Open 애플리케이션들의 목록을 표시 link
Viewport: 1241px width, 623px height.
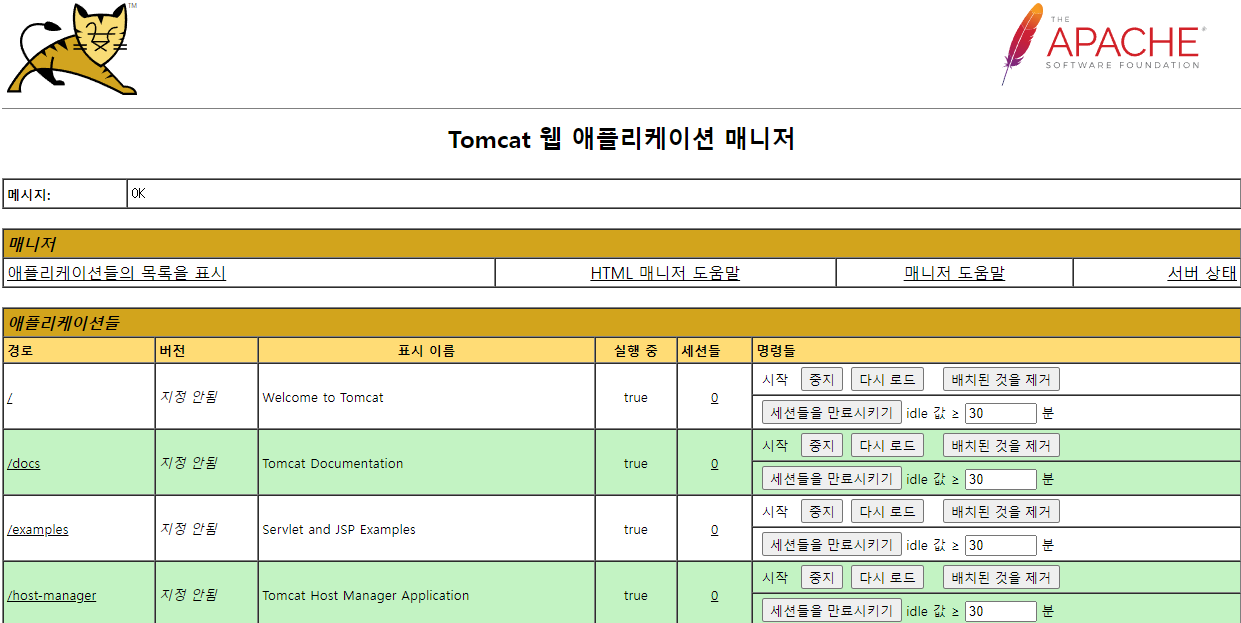pyautogui.click(x=116, y=273)
